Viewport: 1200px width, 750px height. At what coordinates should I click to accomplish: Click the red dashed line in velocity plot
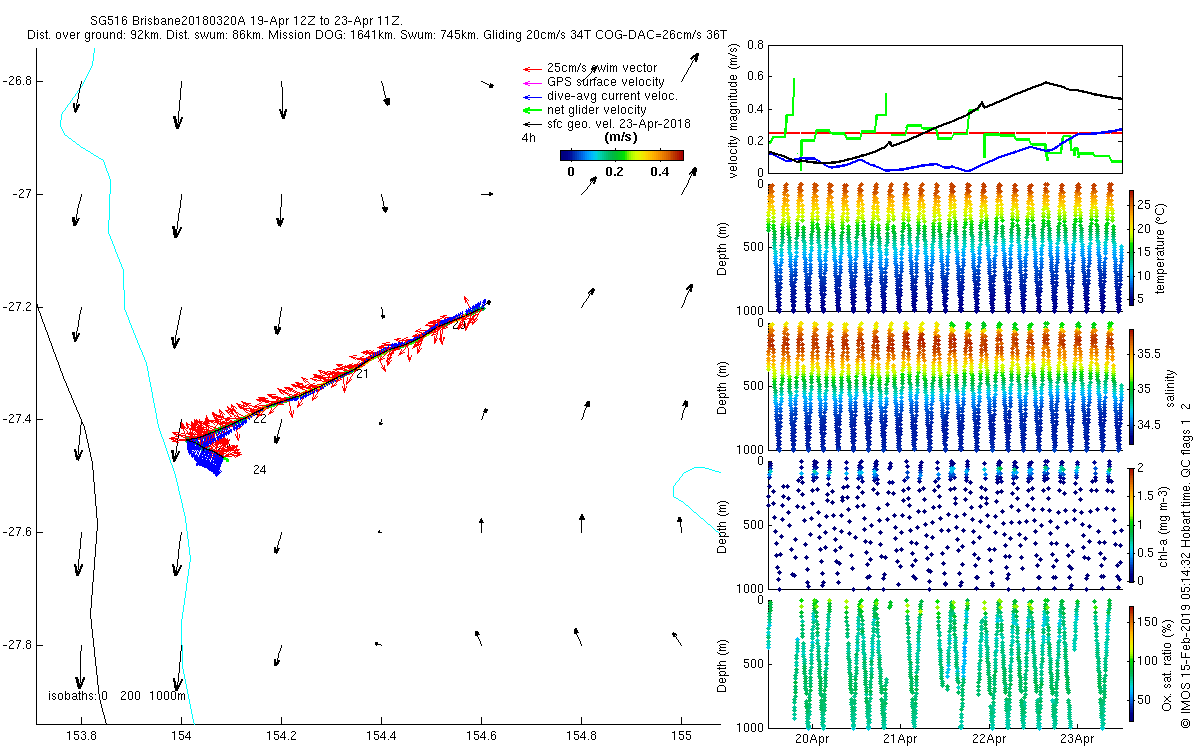click(x=945, y=133)
